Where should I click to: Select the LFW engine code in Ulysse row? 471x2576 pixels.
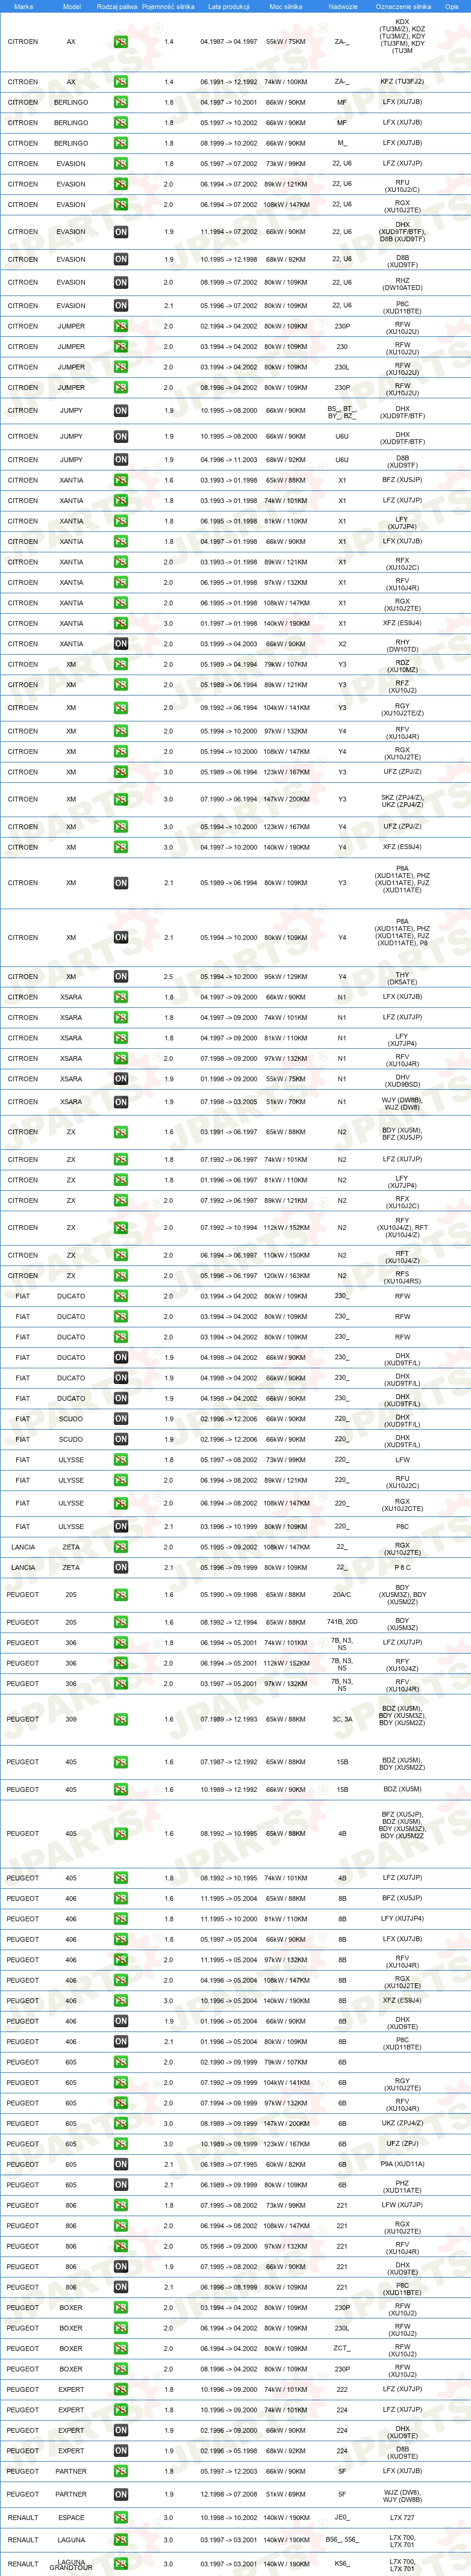pyautogui.click(x=402, y=1460)
